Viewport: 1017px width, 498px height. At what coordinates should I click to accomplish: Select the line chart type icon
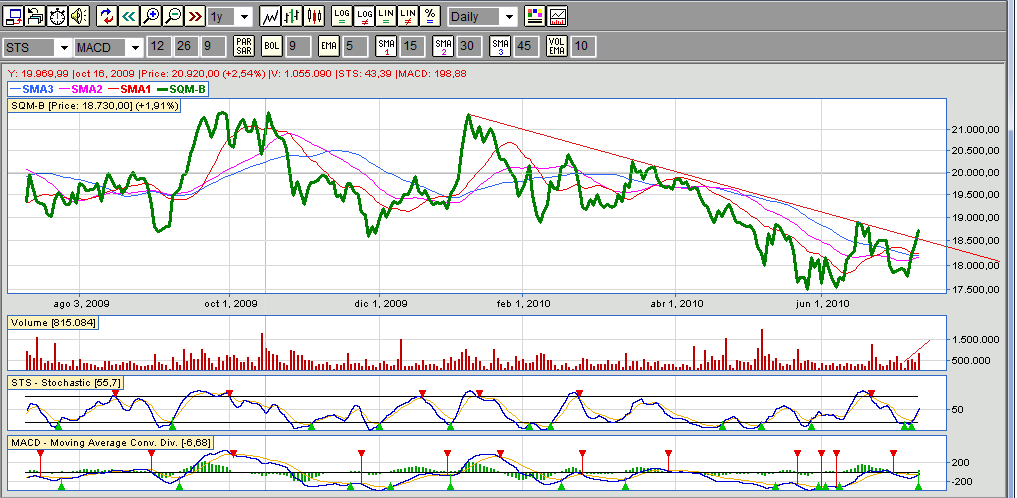270,16
